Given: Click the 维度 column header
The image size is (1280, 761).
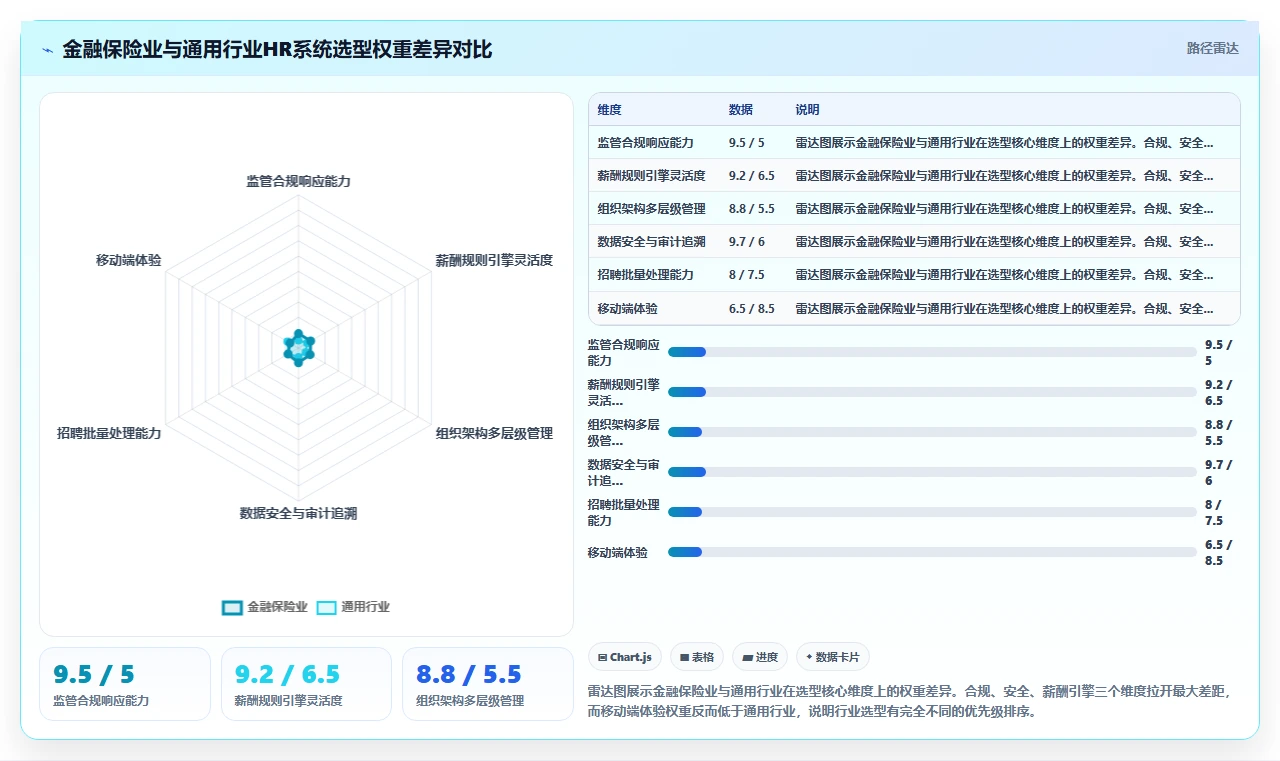Looking at the screenshot, I should [x=609, y=110].
